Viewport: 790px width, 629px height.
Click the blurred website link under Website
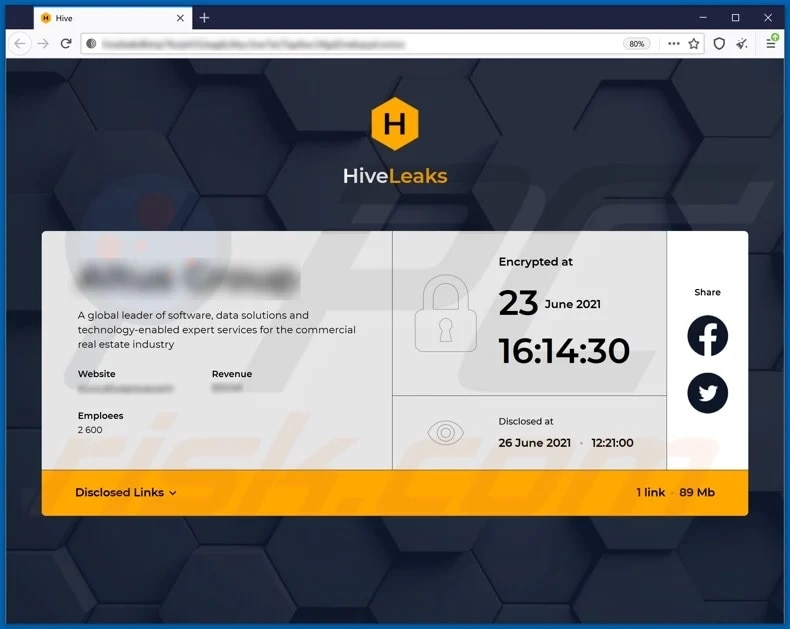[126, 388]
